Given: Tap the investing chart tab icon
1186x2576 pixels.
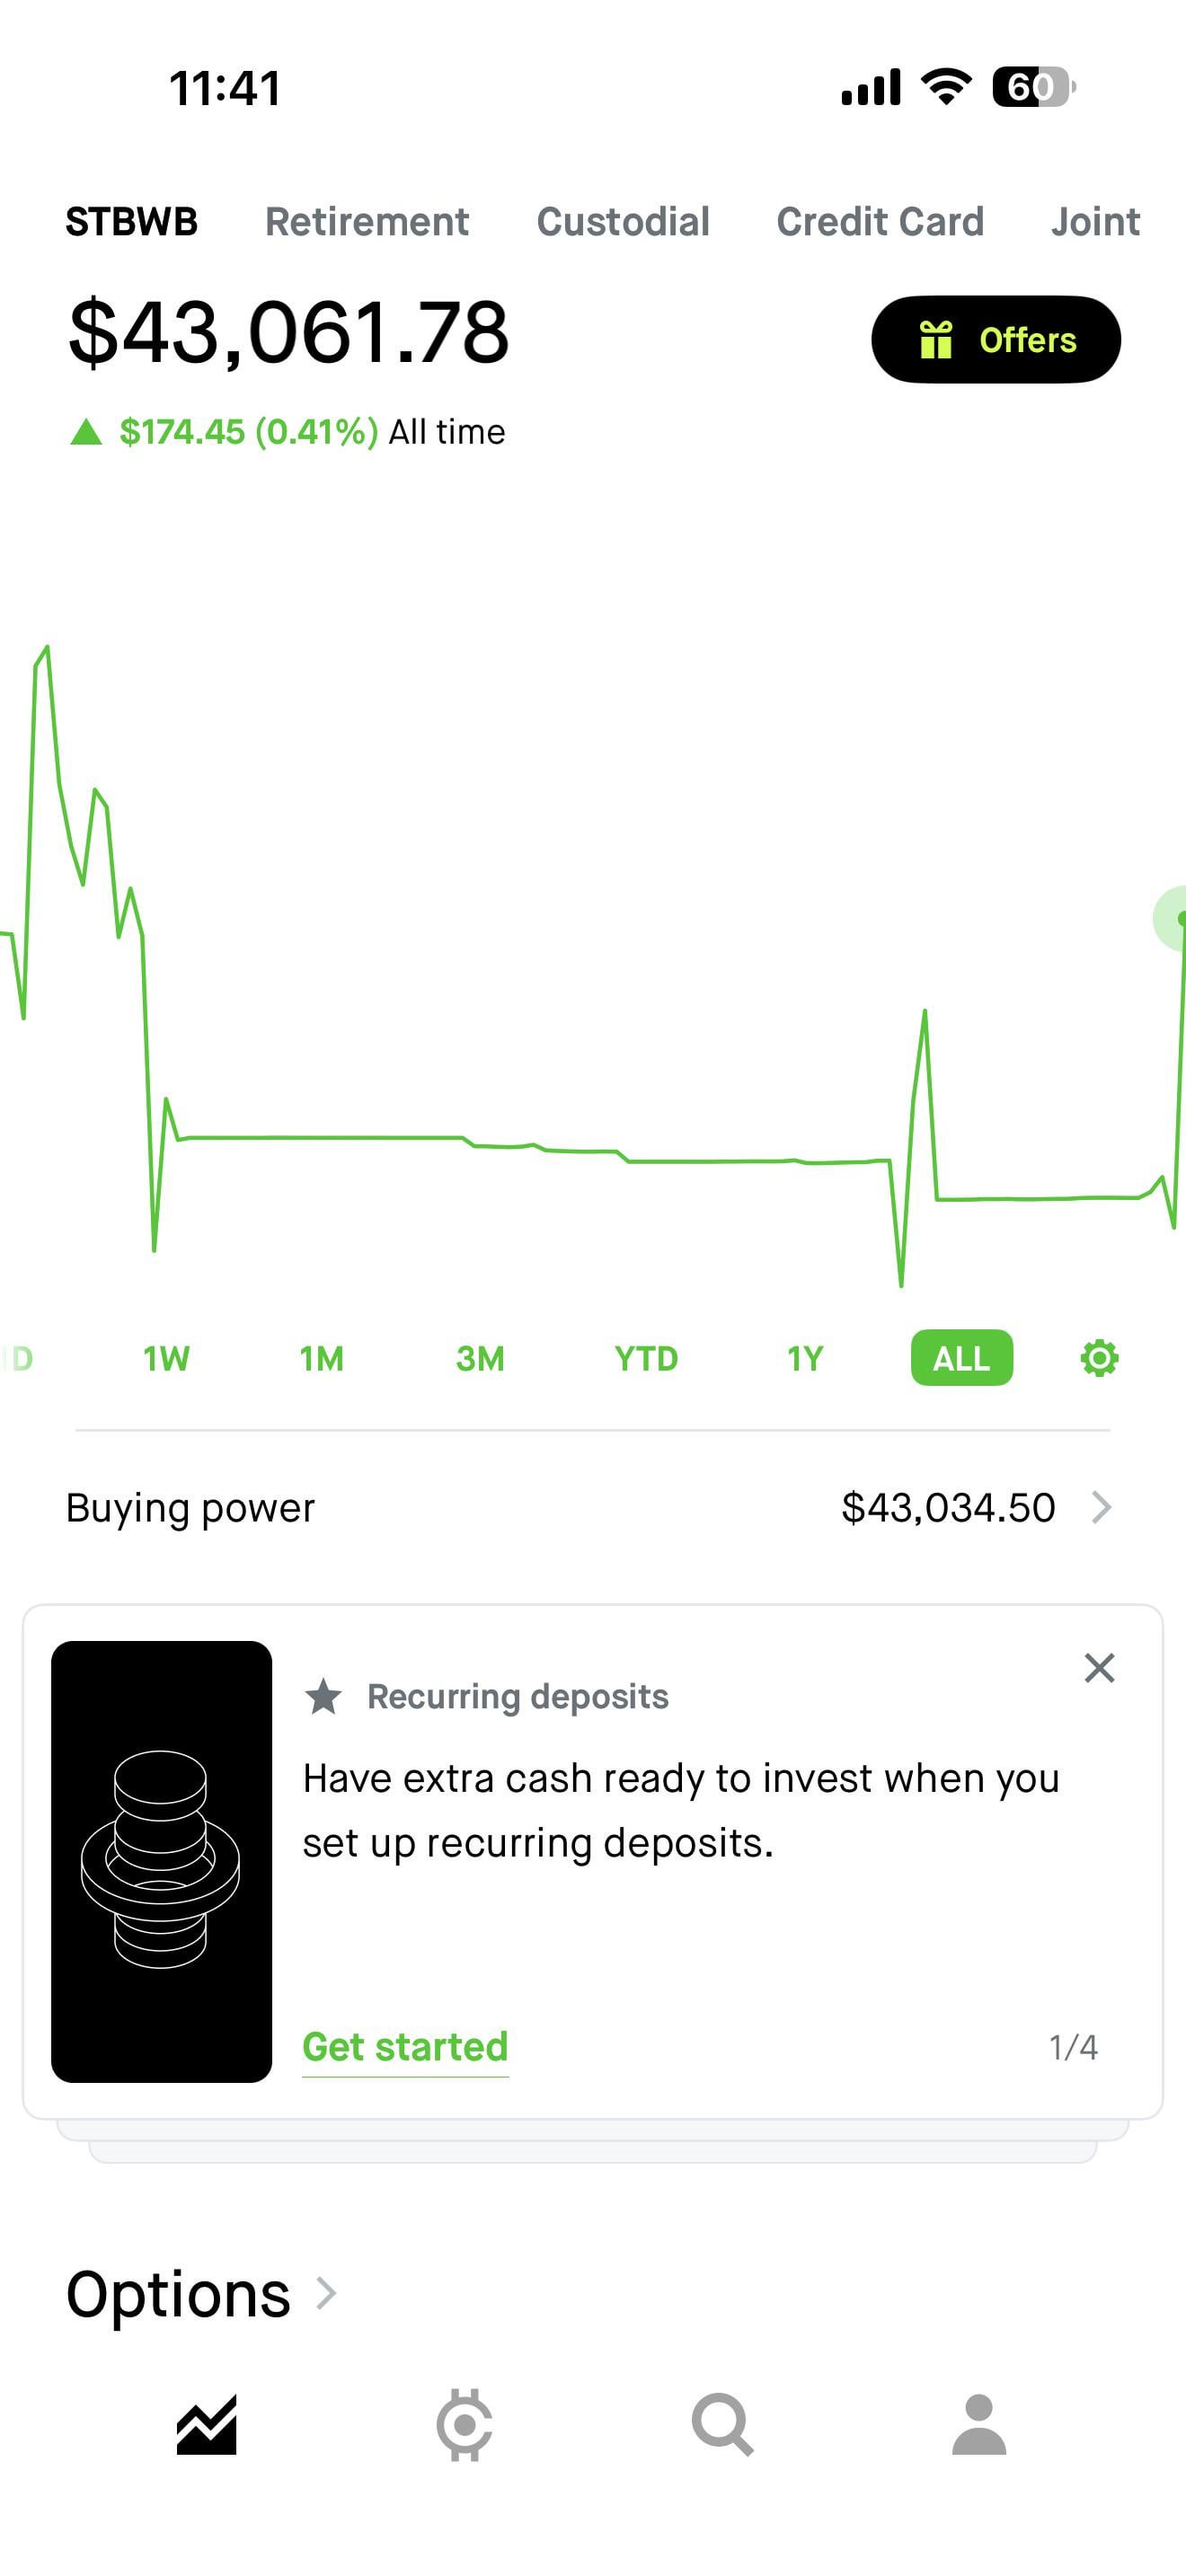Looking at the screenshot, I should click(207, 2425).
